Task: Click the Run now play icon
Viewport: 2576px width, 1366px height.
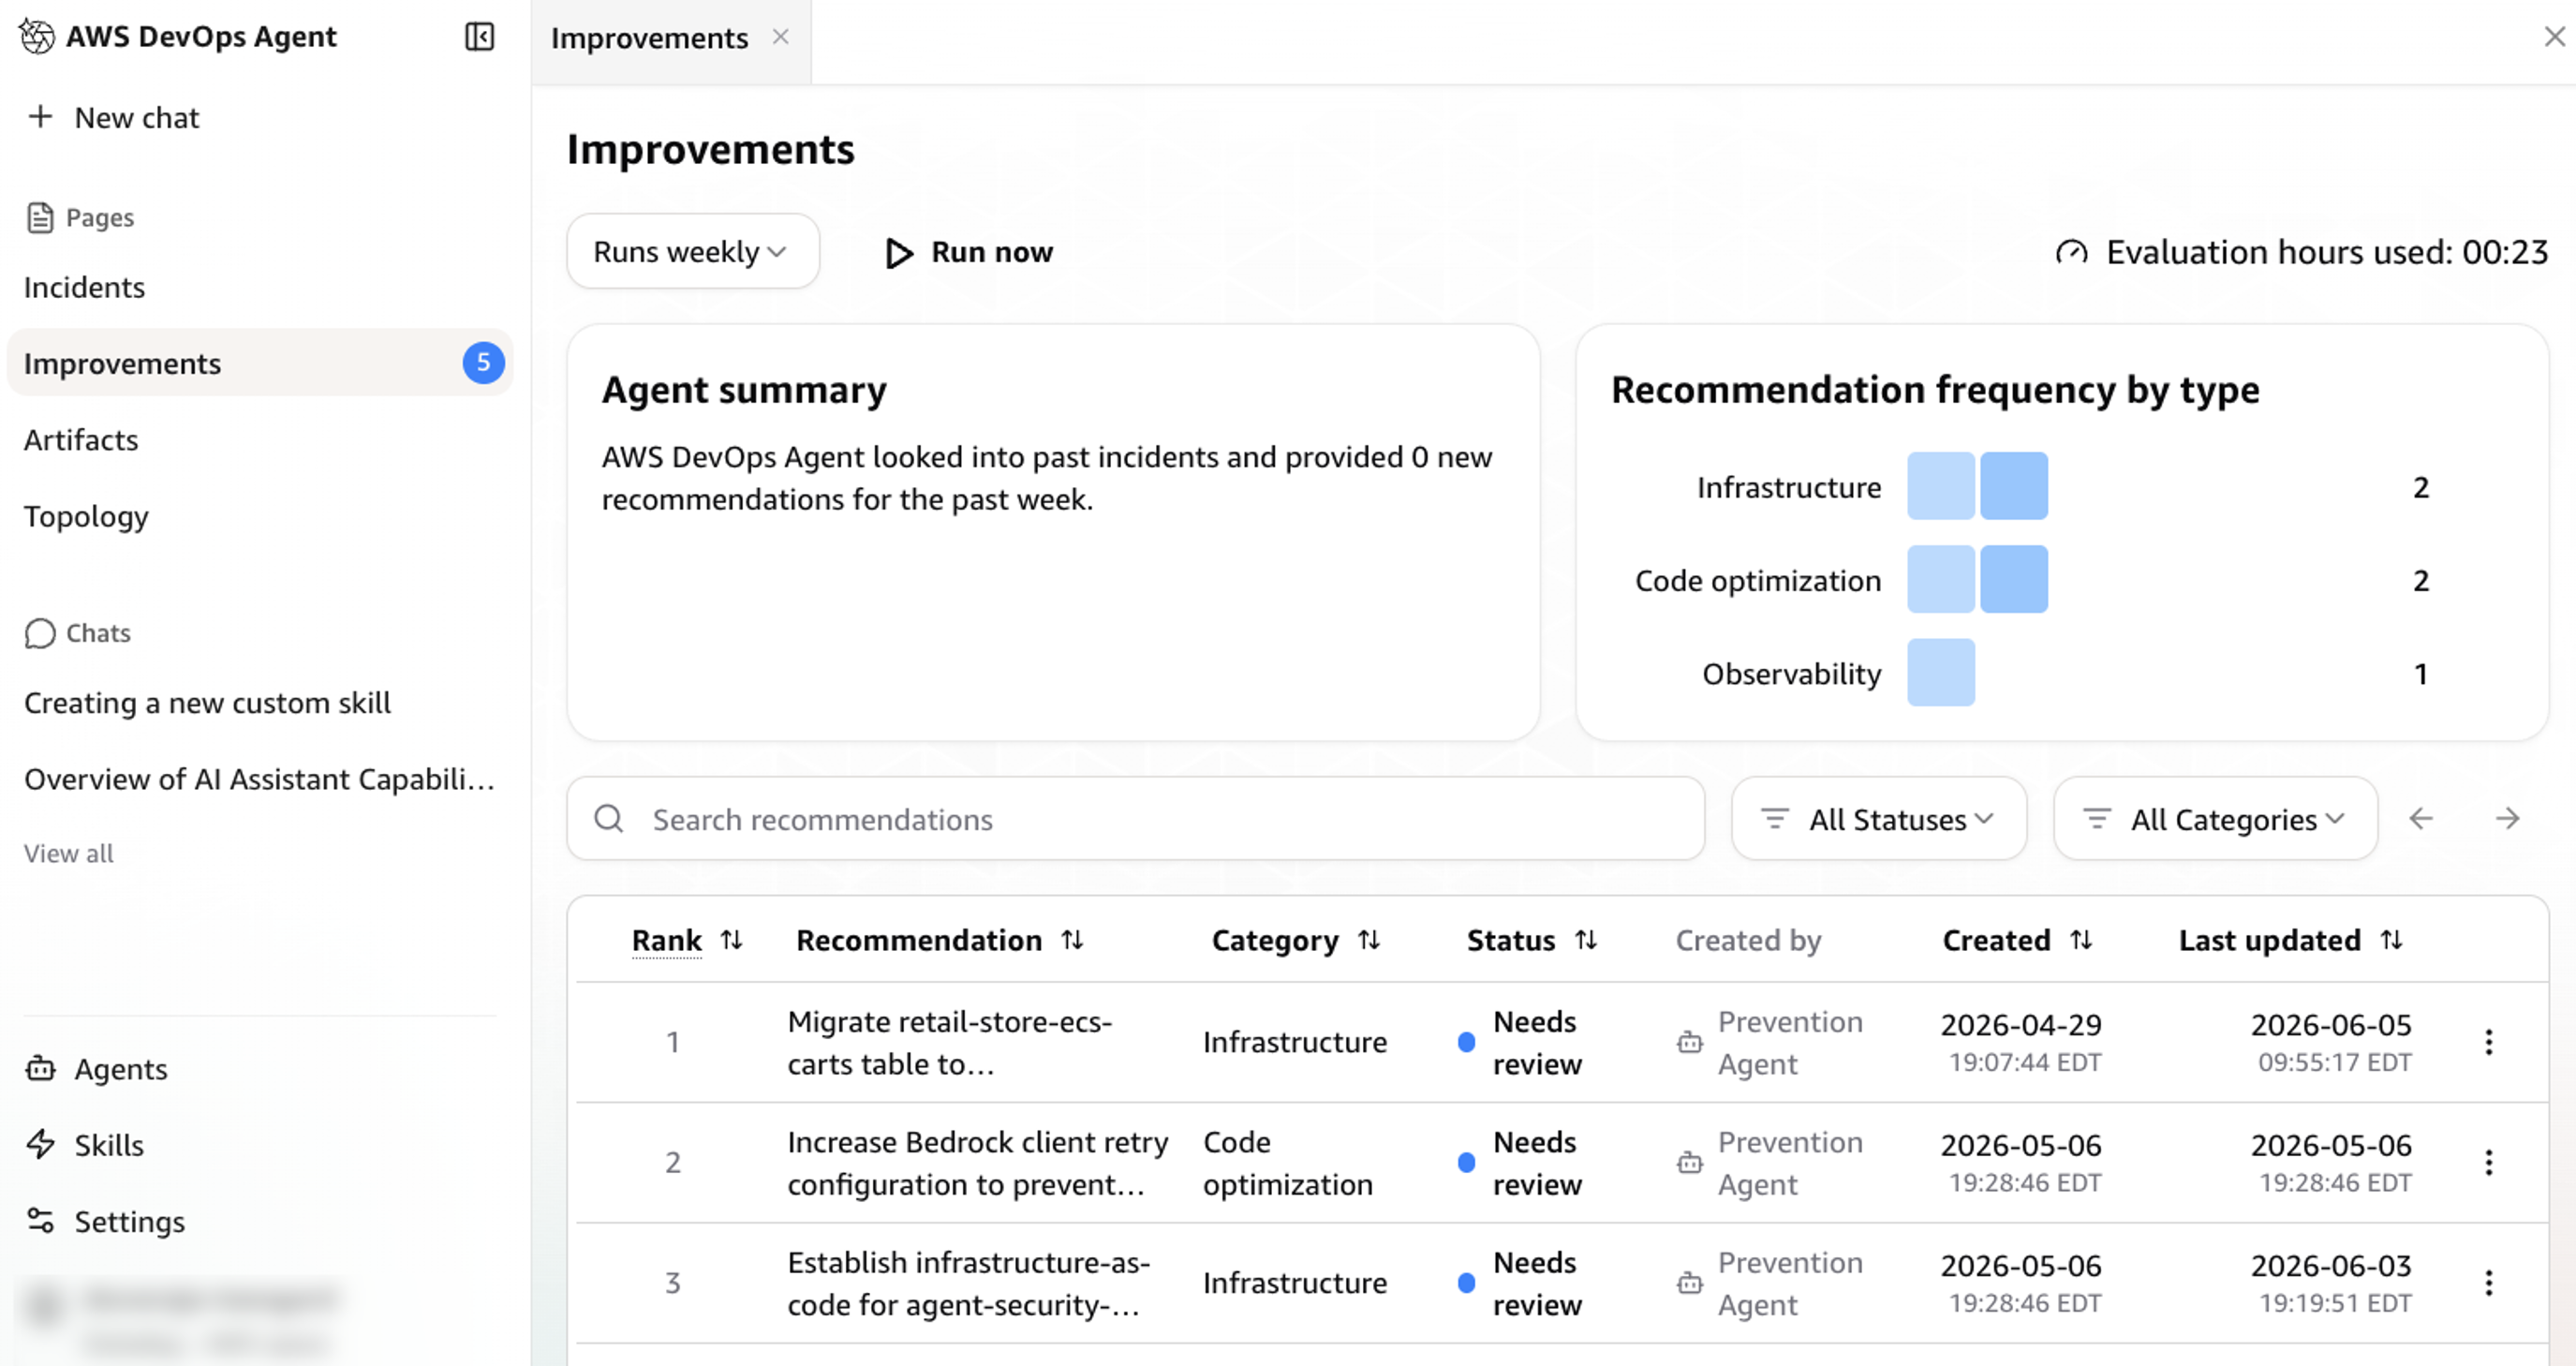Action: pyautogui.click(x=899, y=253)
